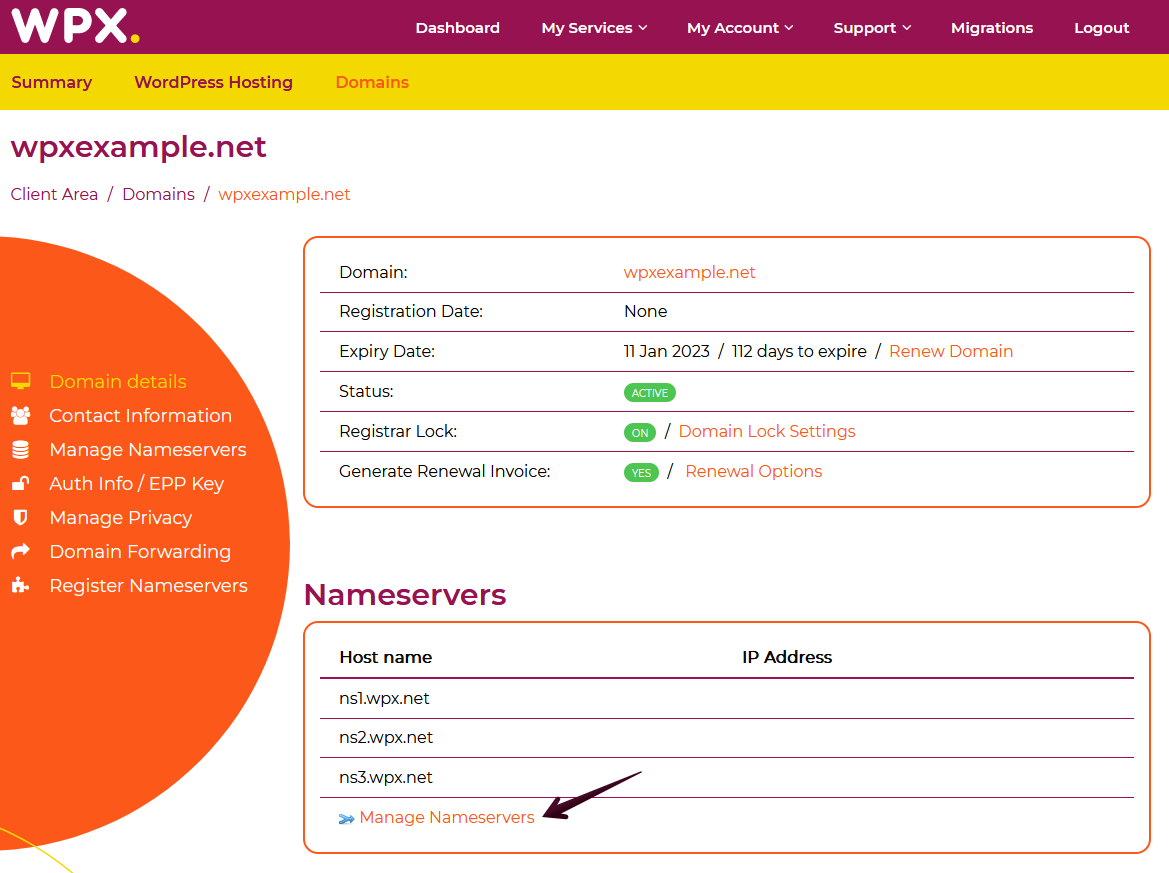
Task: Click the monitor icon beside Domain details
Action: coord(20,381)
